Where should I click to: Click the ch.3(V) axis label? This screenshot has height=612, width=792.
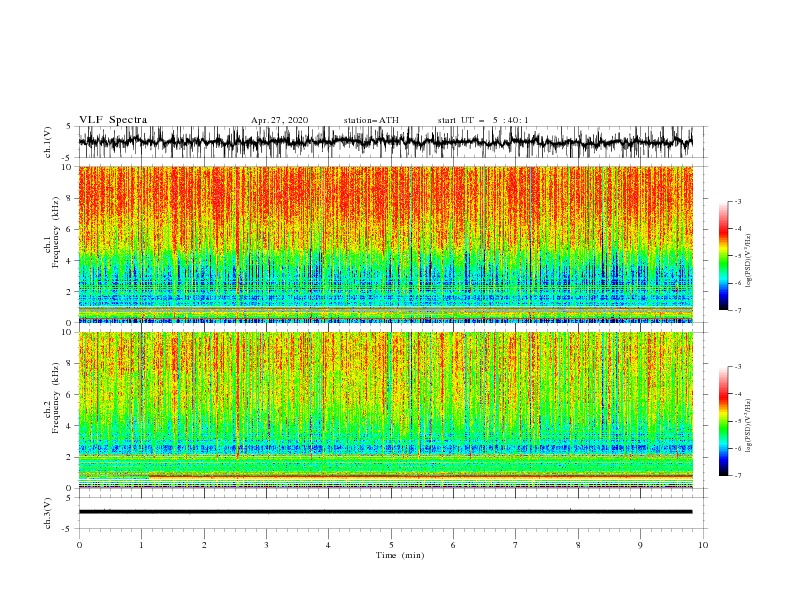48,513
